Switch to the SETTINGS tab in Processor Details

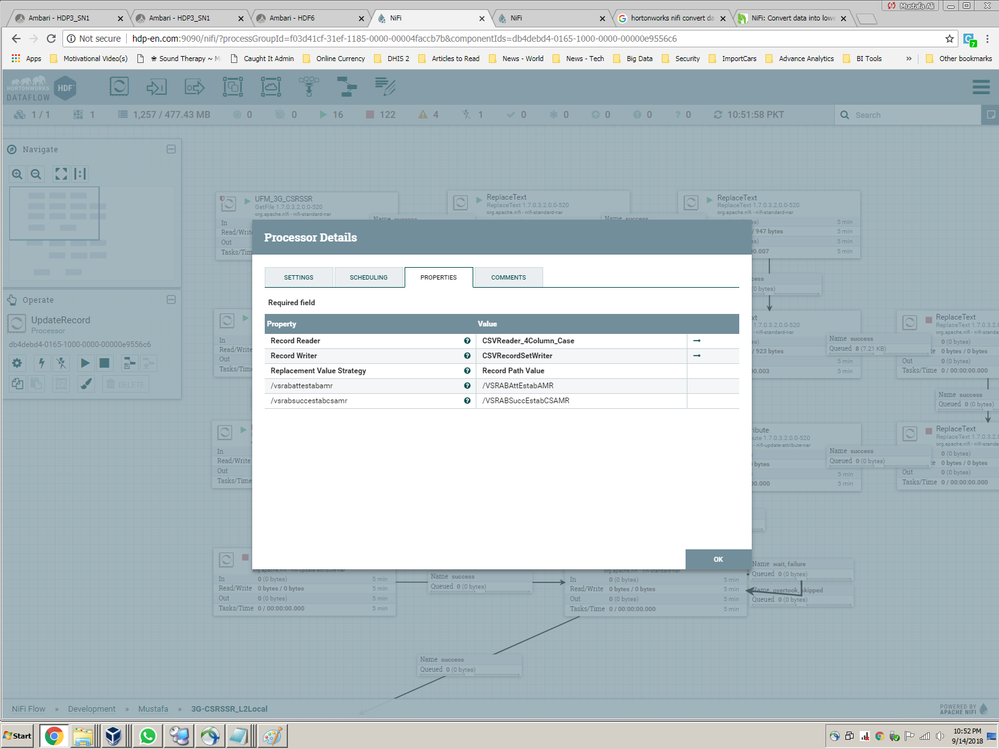pyautogui.click(x=298, y=277)
